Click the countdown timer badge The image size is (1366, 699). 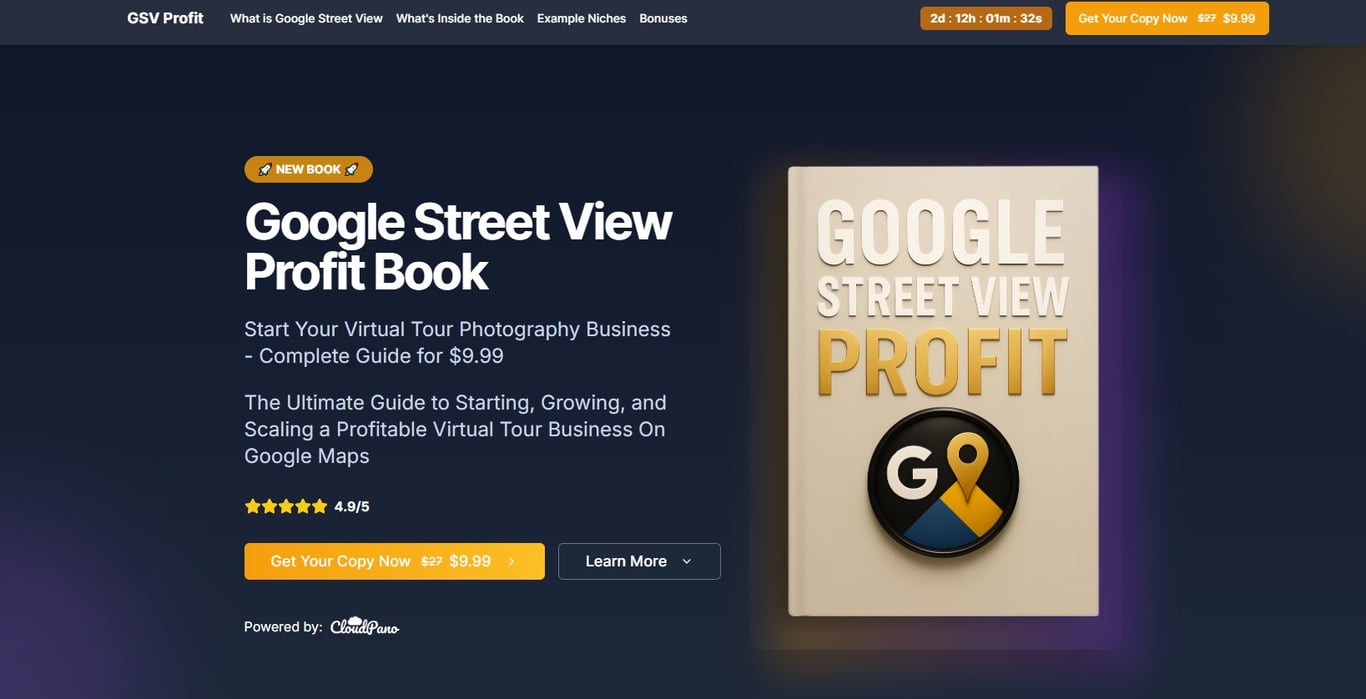pos(986,18)
